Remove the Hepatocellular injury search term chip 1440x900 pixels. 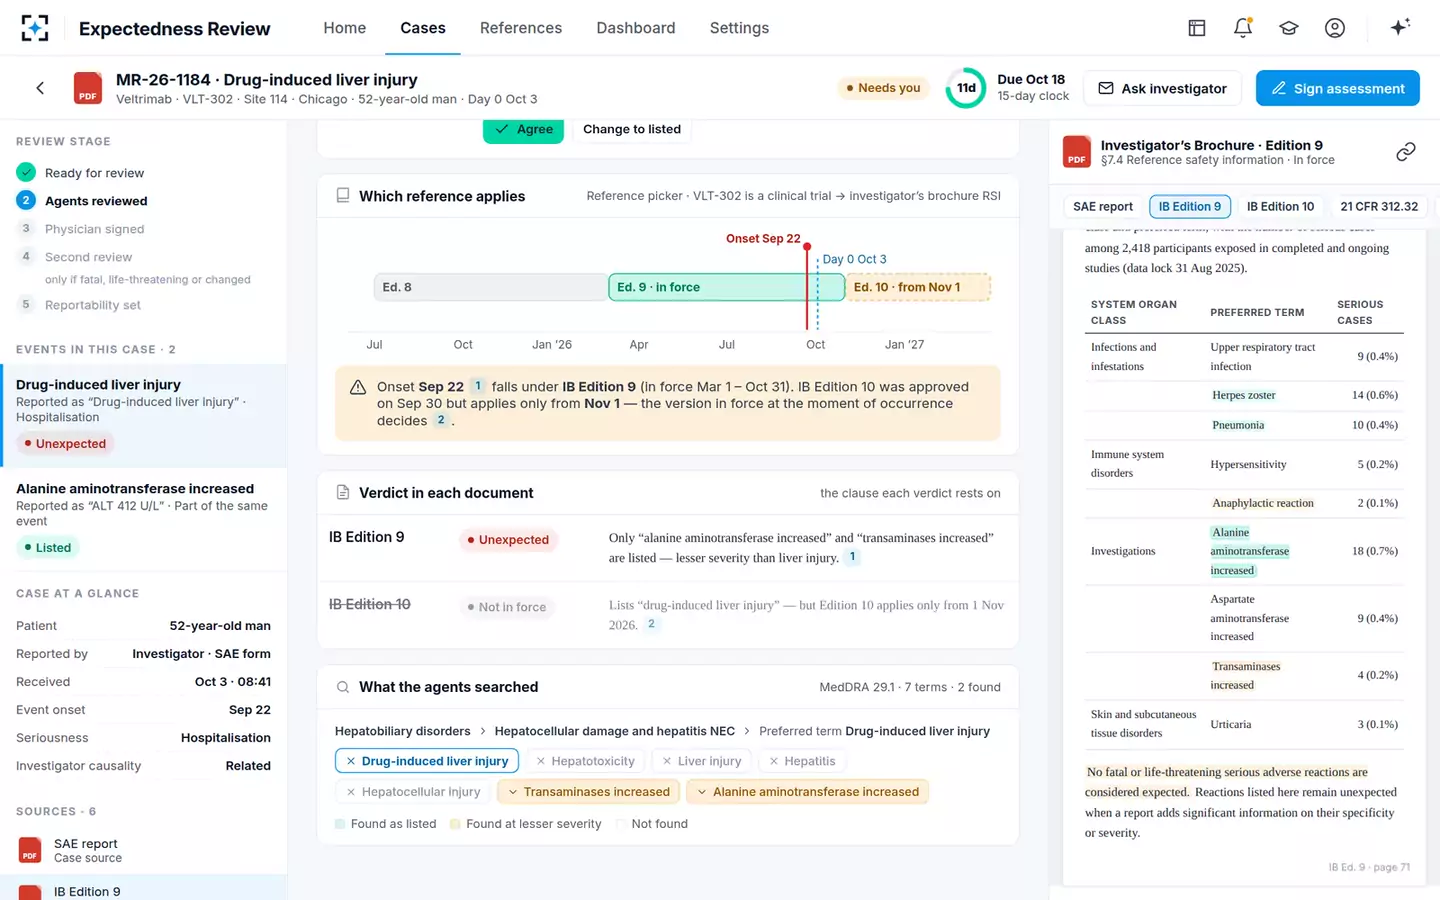point(351,792)
